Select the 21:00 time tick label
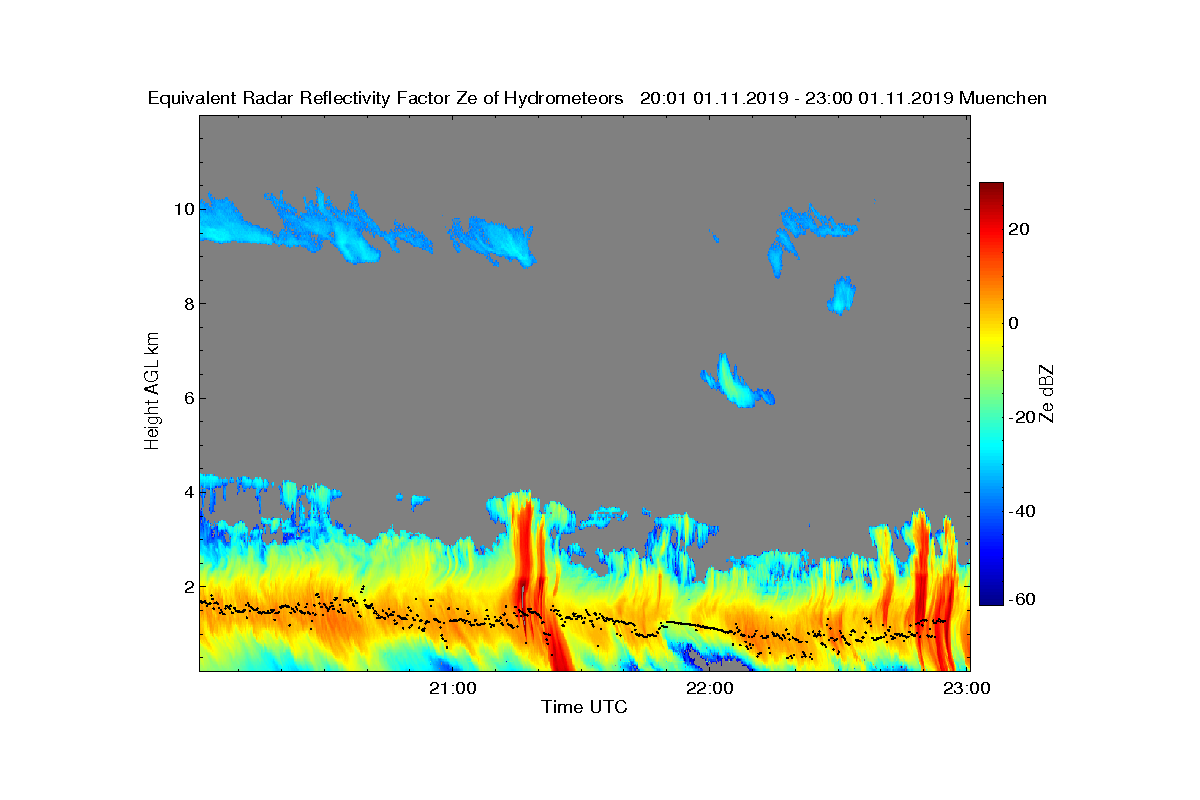1200x800 pixels. pos(453,688)
